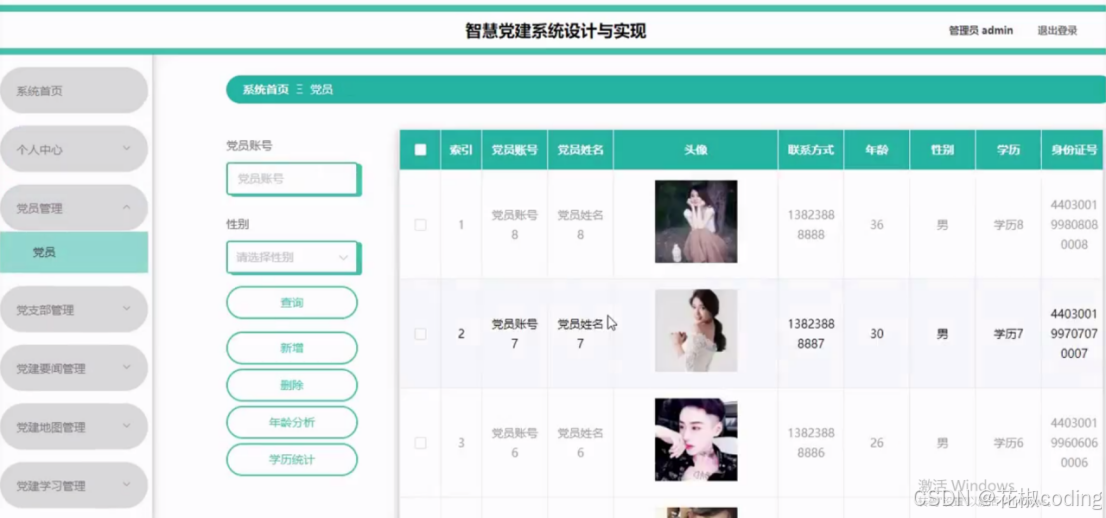1106x518 pixels.
Task: Click the 学历7 cell
Action: [1008, 334]
